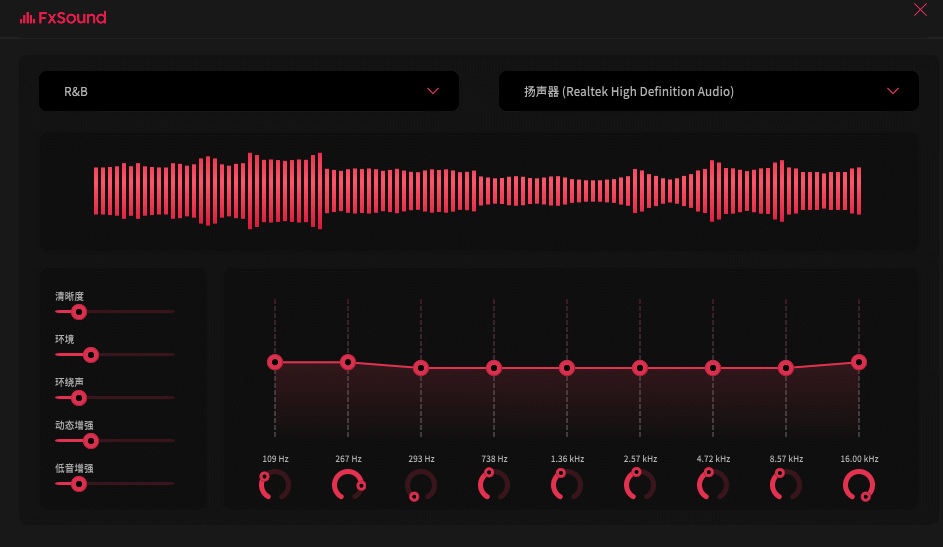Click the 738 Hz frequency knob
The width and height of the screenshot is (943, 547).
(494, 485)
